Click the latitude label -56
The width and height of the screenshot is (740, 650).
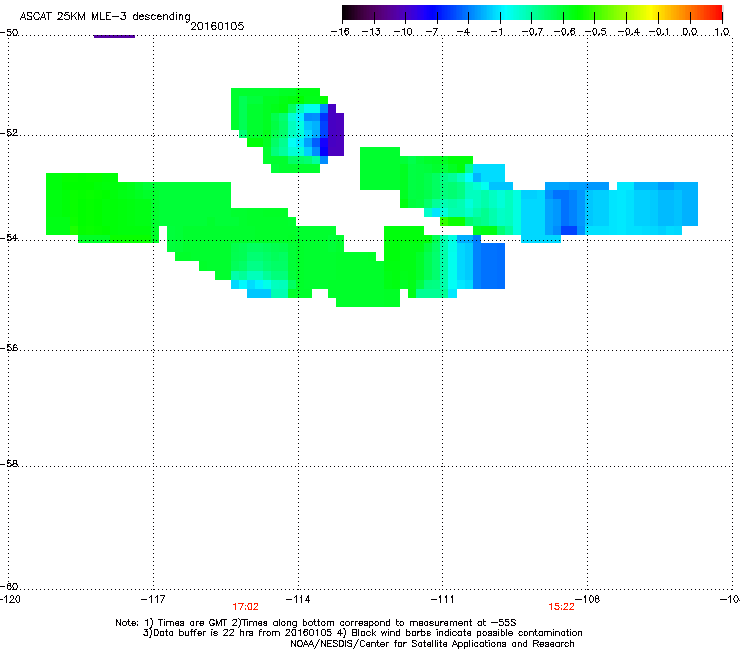[9, 348]
